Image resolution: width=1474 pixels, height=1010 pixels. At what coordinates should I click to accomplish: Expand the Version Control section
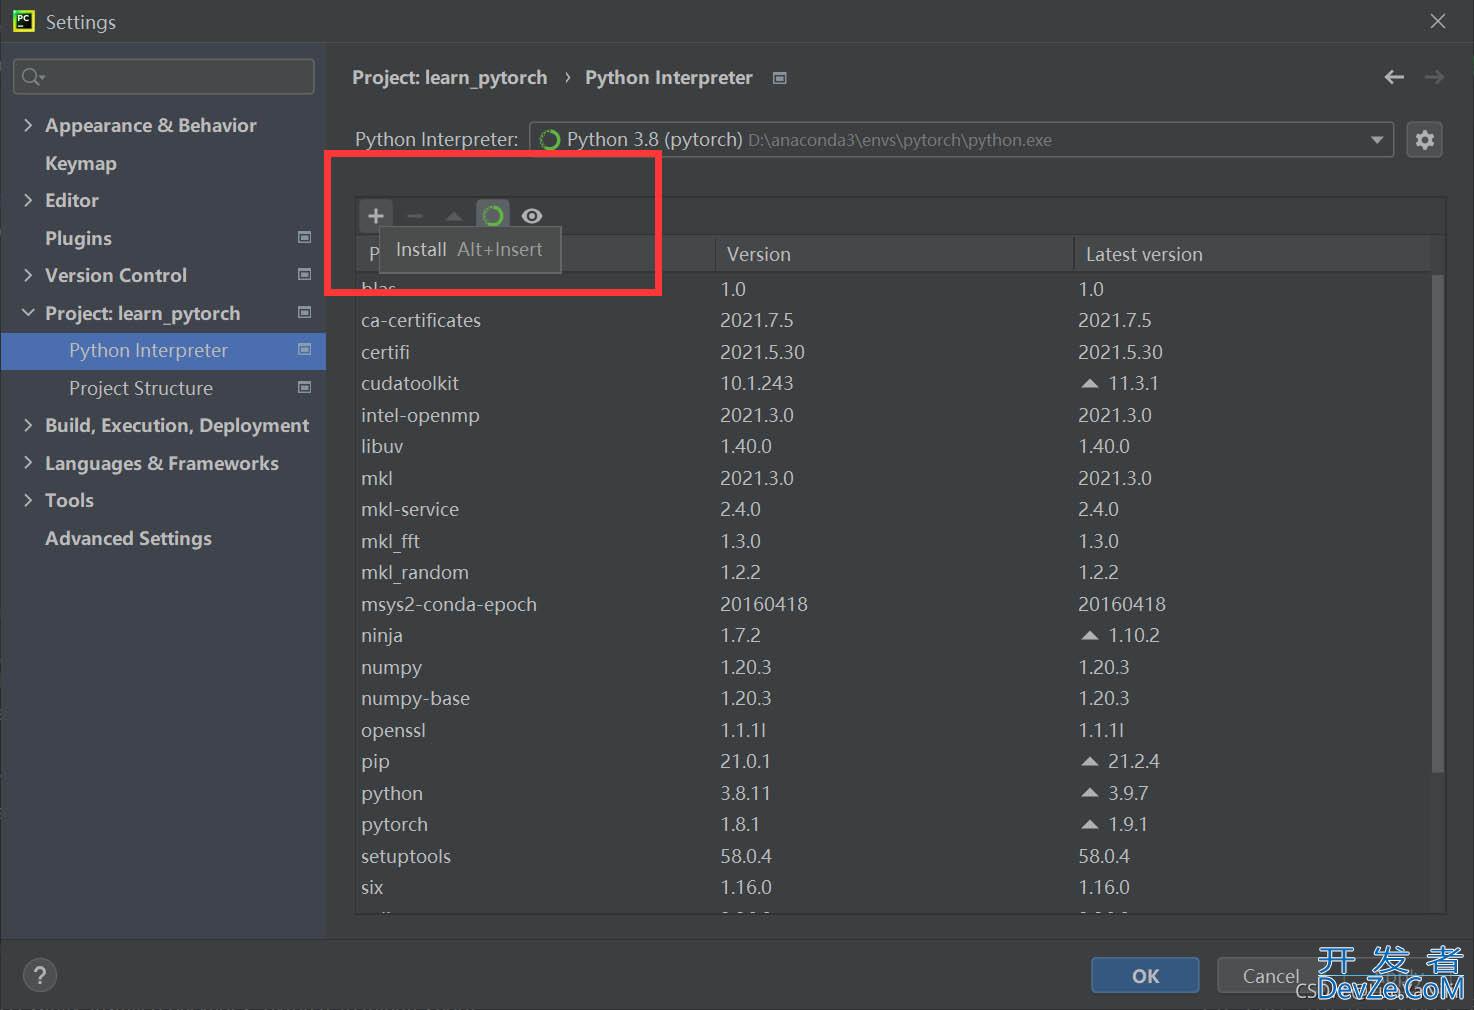tap(28, 275)
